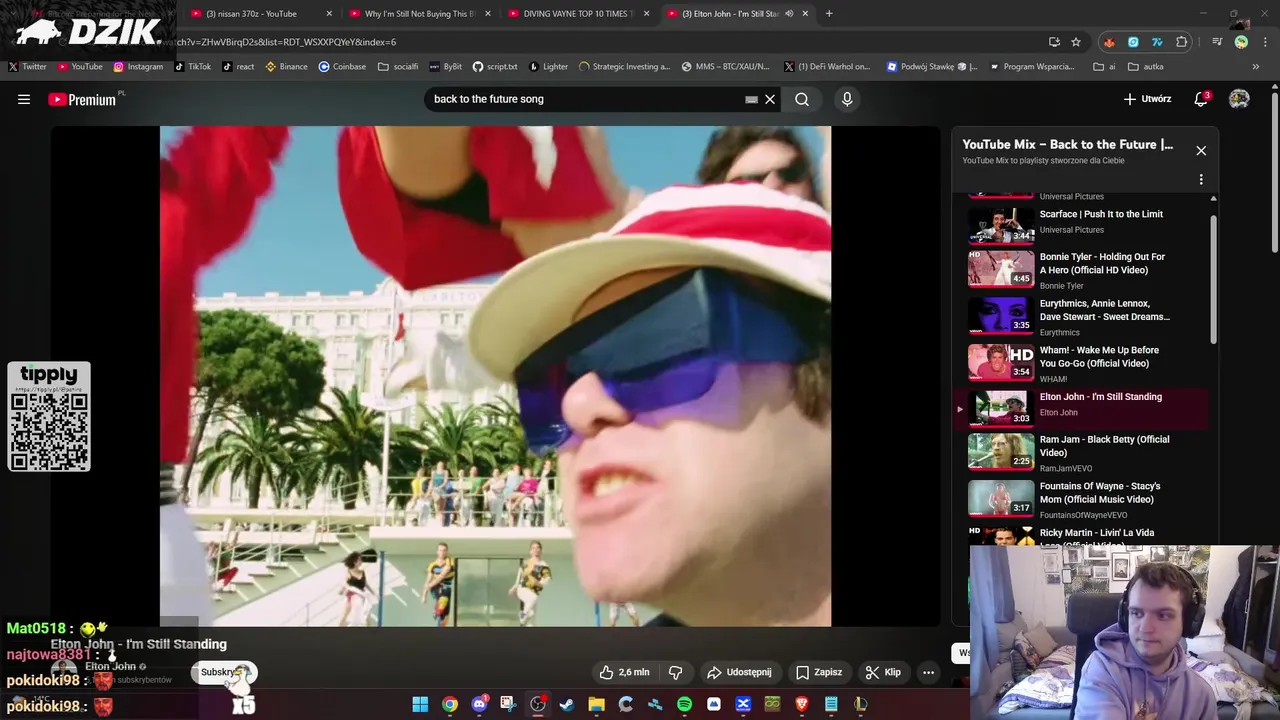Open Spotify from the taskbar

(684, 704)
